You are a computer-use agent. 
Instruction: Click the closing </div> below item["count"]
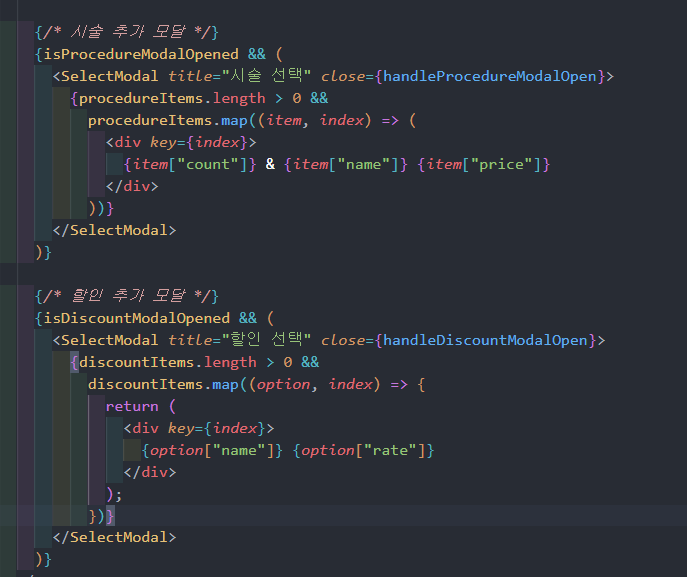pos(132,187)
